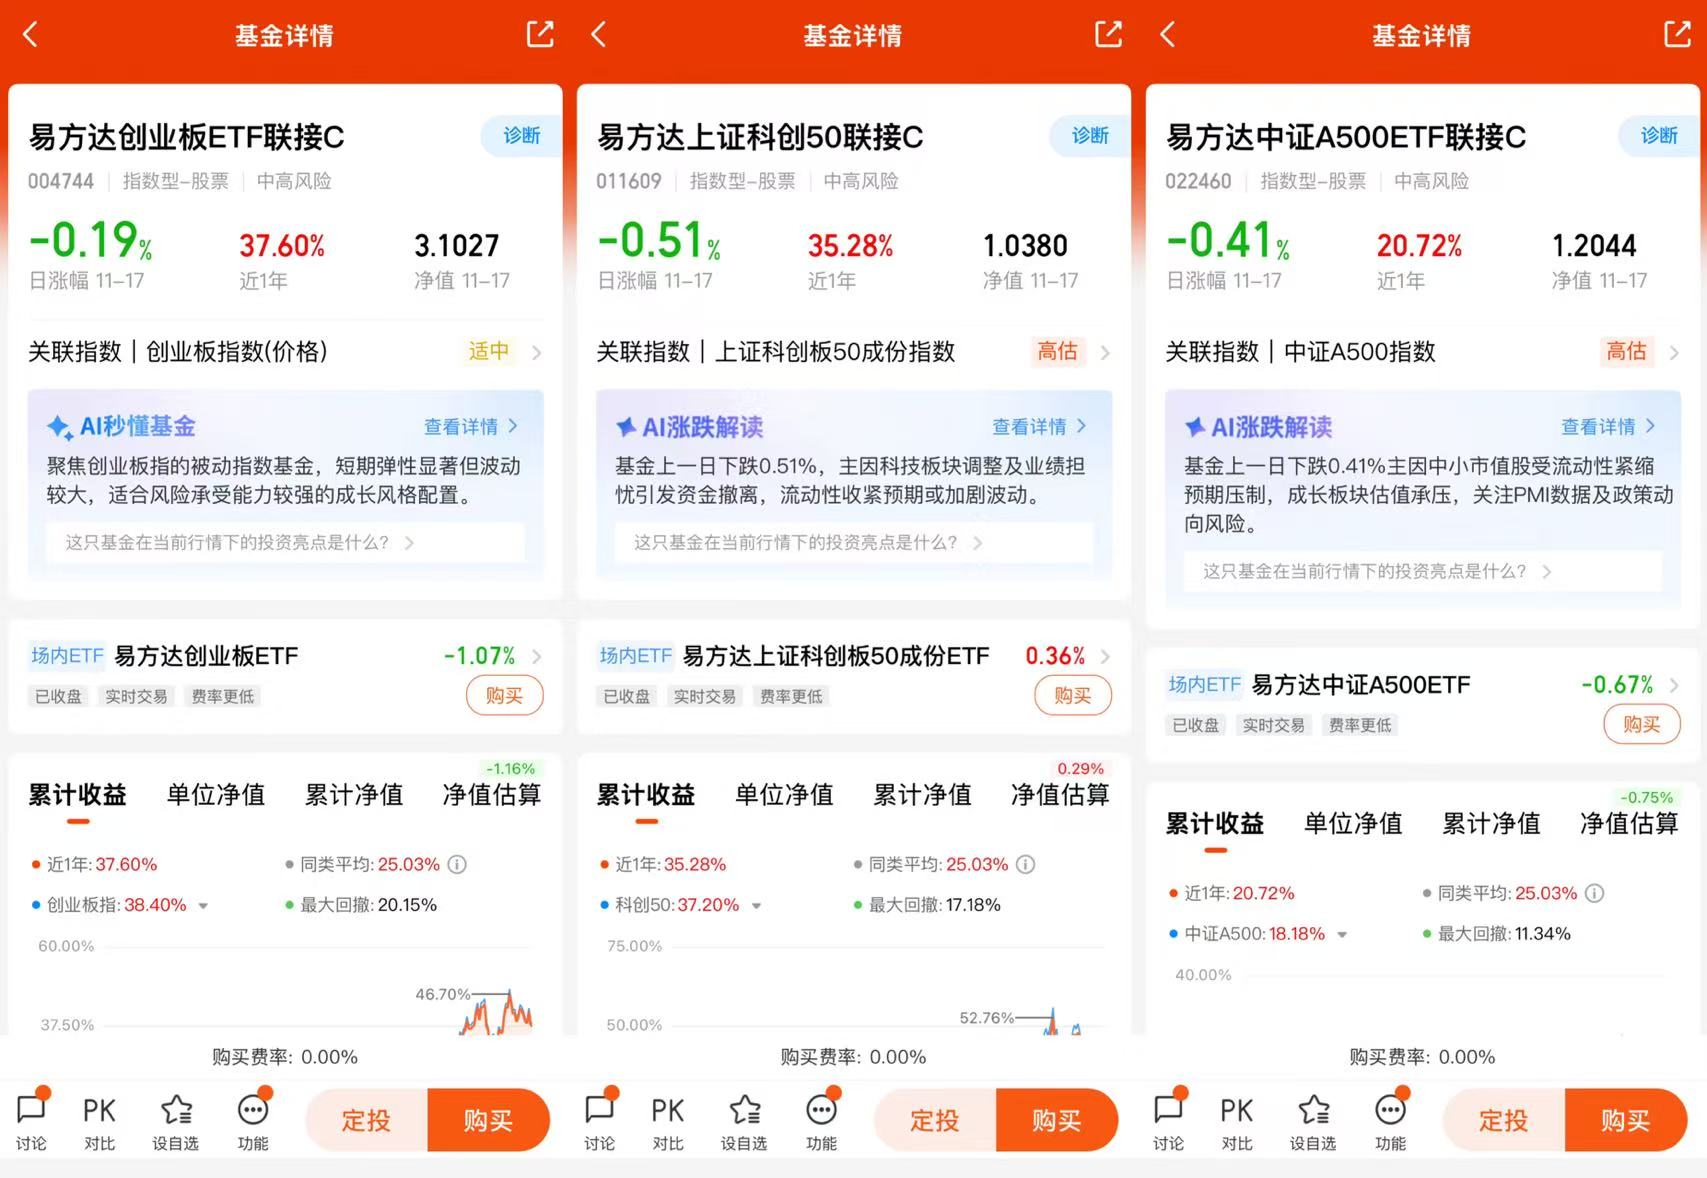Click 近1年 37.60% return value
Screen dimensions: 1707x1178
coord(282,246)
